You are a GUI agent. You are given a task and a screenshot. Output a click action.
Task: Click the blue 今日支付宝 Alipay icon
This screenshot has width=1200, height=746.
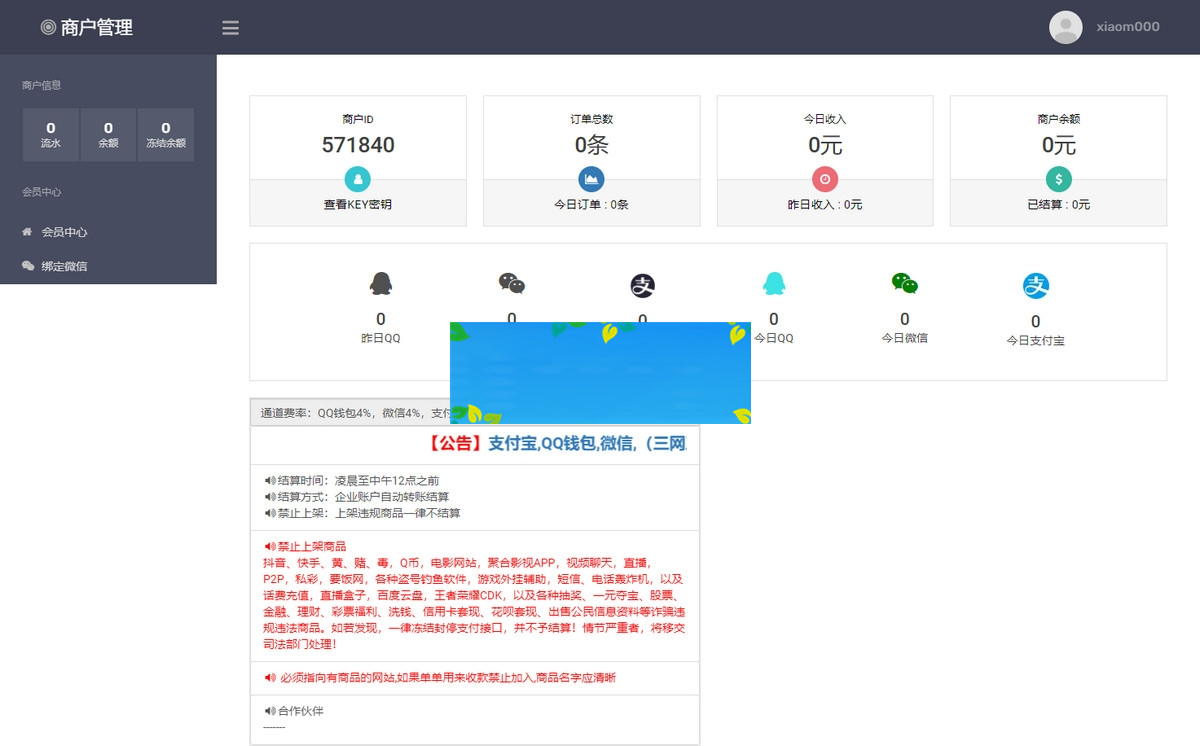[x=1035, y=284]
